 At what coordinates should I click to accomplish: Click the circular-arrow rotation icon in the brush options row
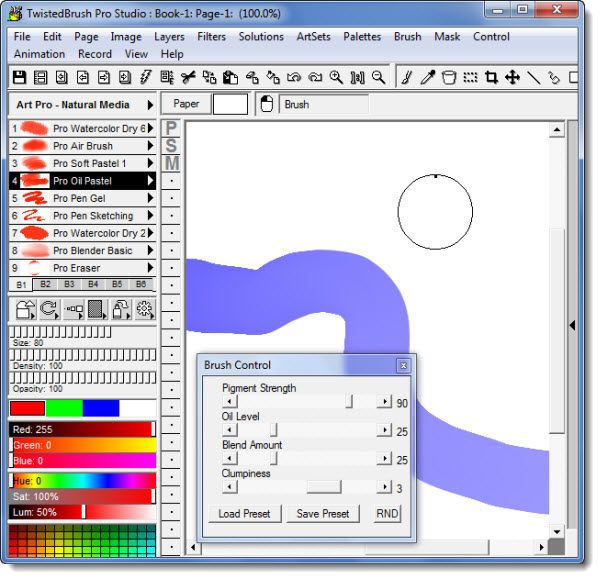[49, 309]
